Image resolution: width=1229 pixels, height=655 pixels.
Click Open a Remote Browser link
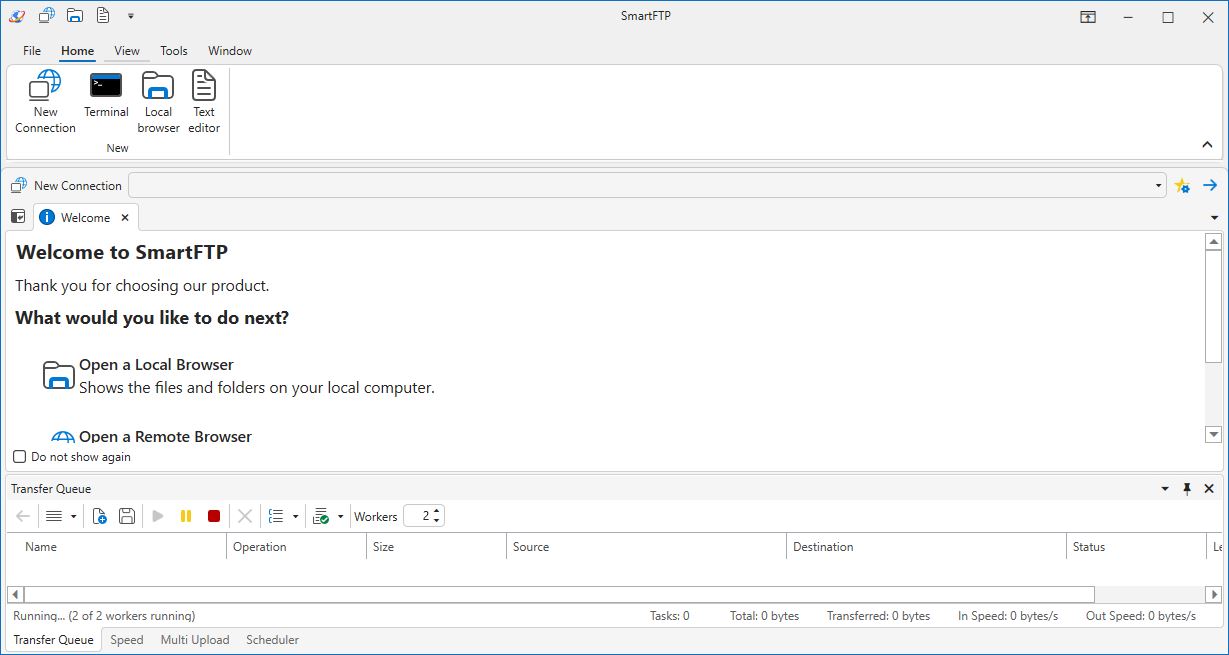[165, 437]
